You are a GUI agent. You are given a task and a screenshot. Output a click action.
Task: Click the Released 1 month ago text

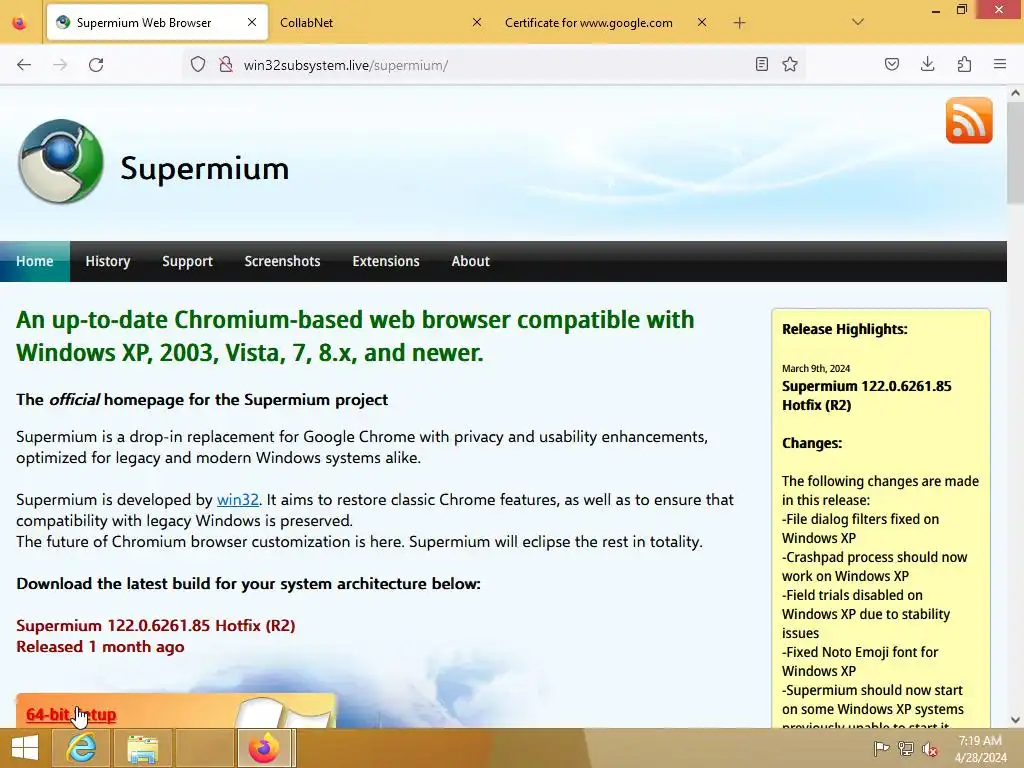coord(100,647)
